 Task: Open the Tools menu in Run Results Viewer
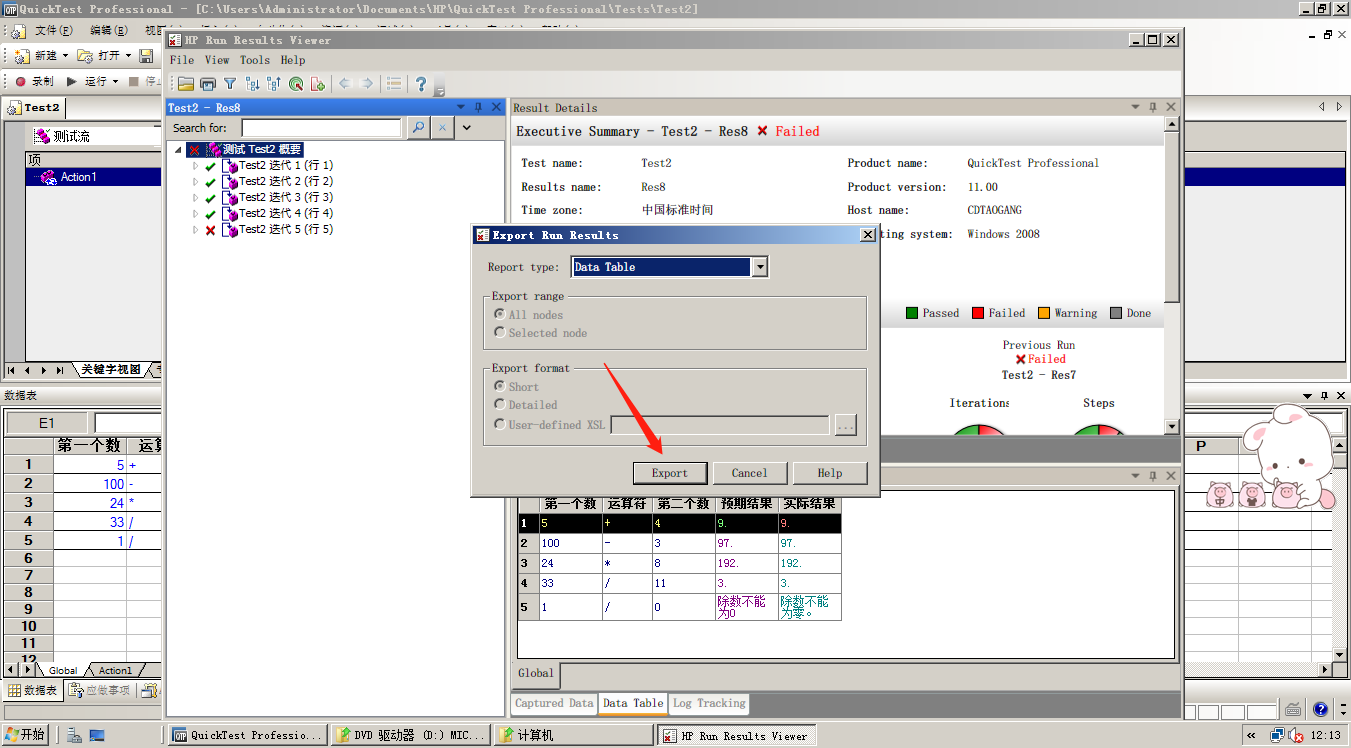tap(255, 60)
